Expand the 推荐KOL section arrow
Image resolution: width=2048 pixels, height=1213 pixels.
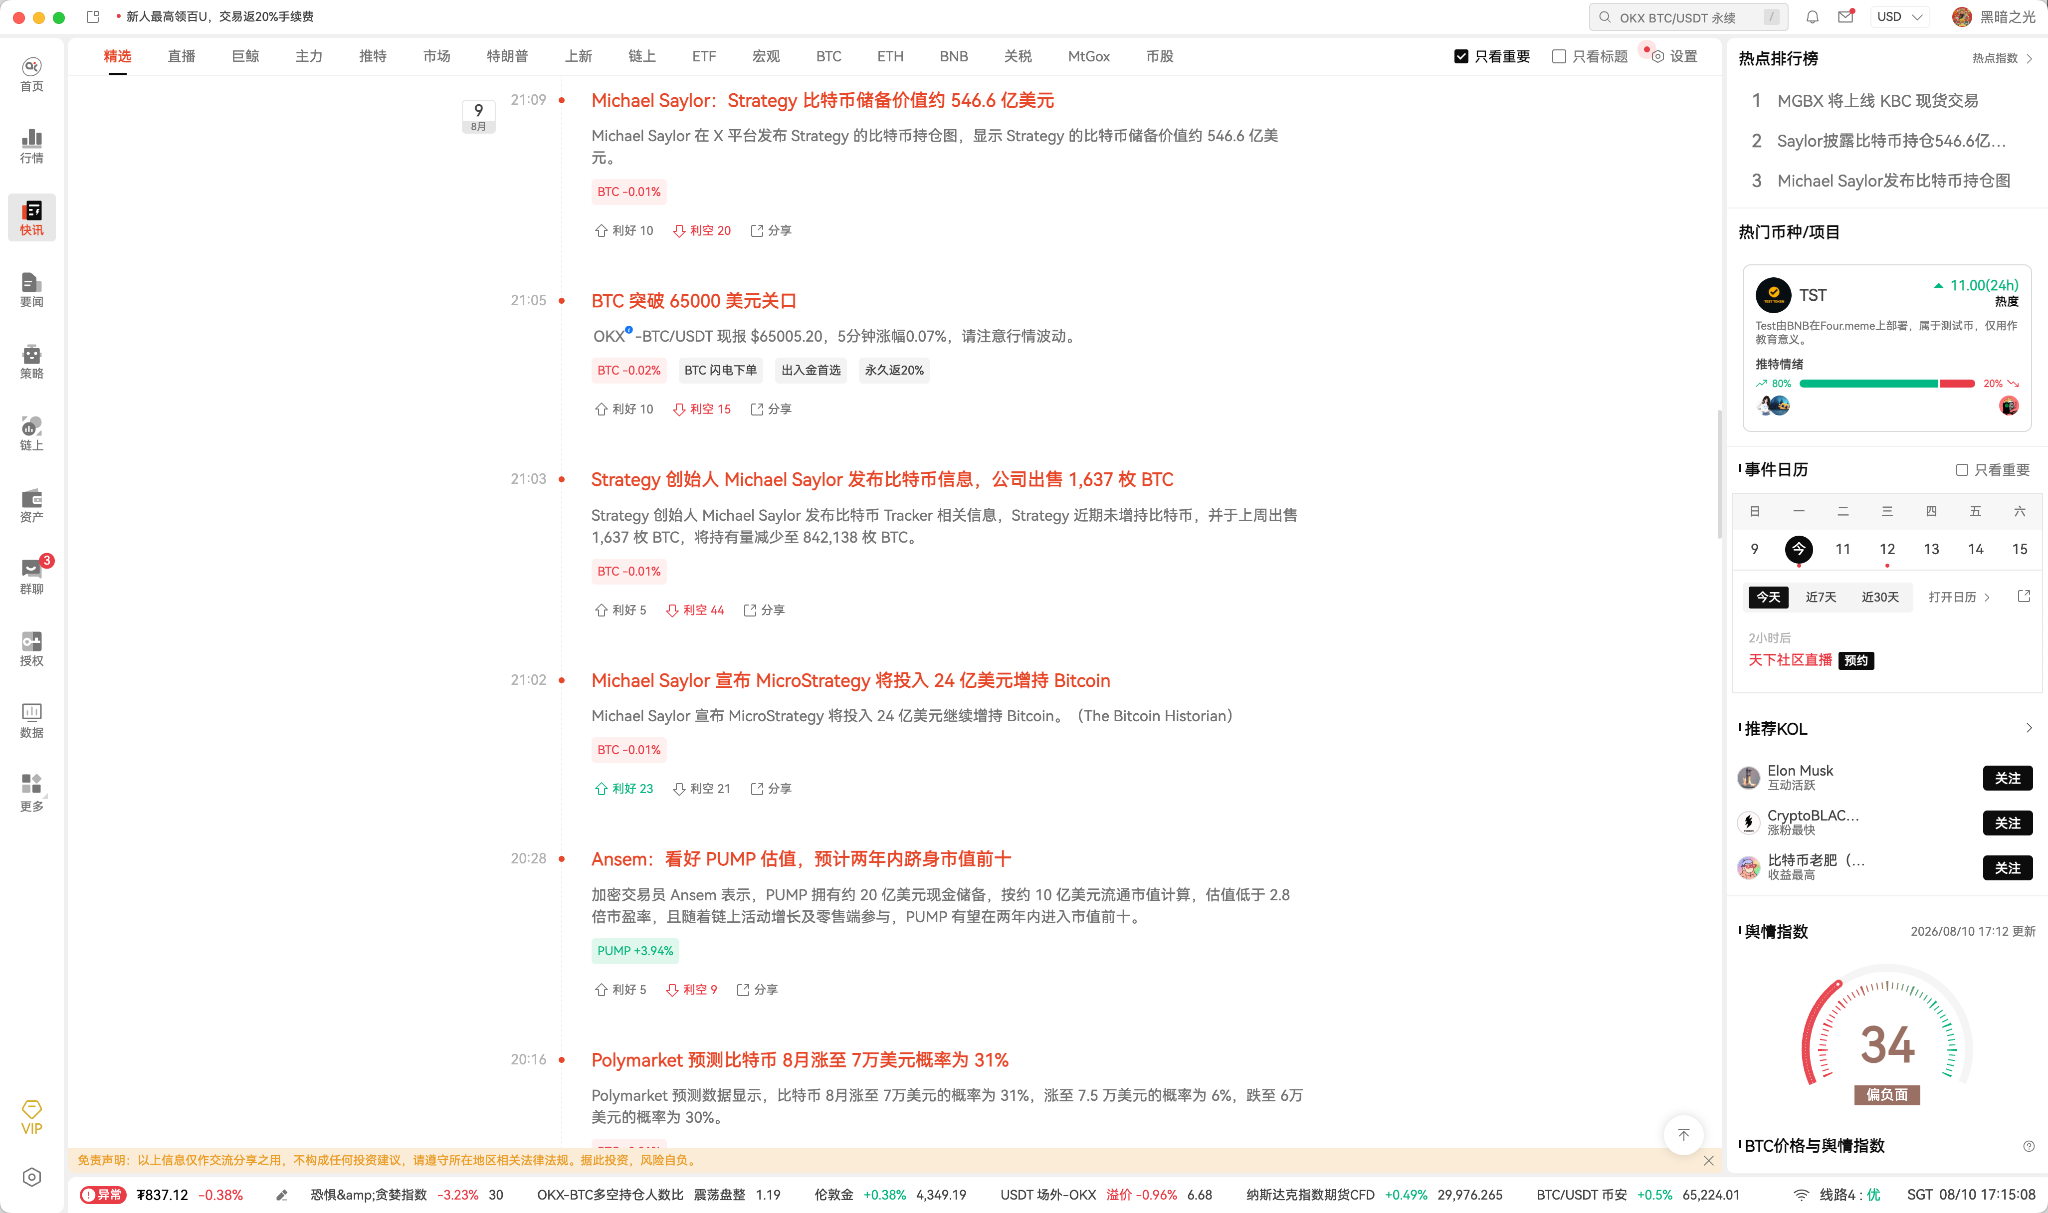(2029, 728)
